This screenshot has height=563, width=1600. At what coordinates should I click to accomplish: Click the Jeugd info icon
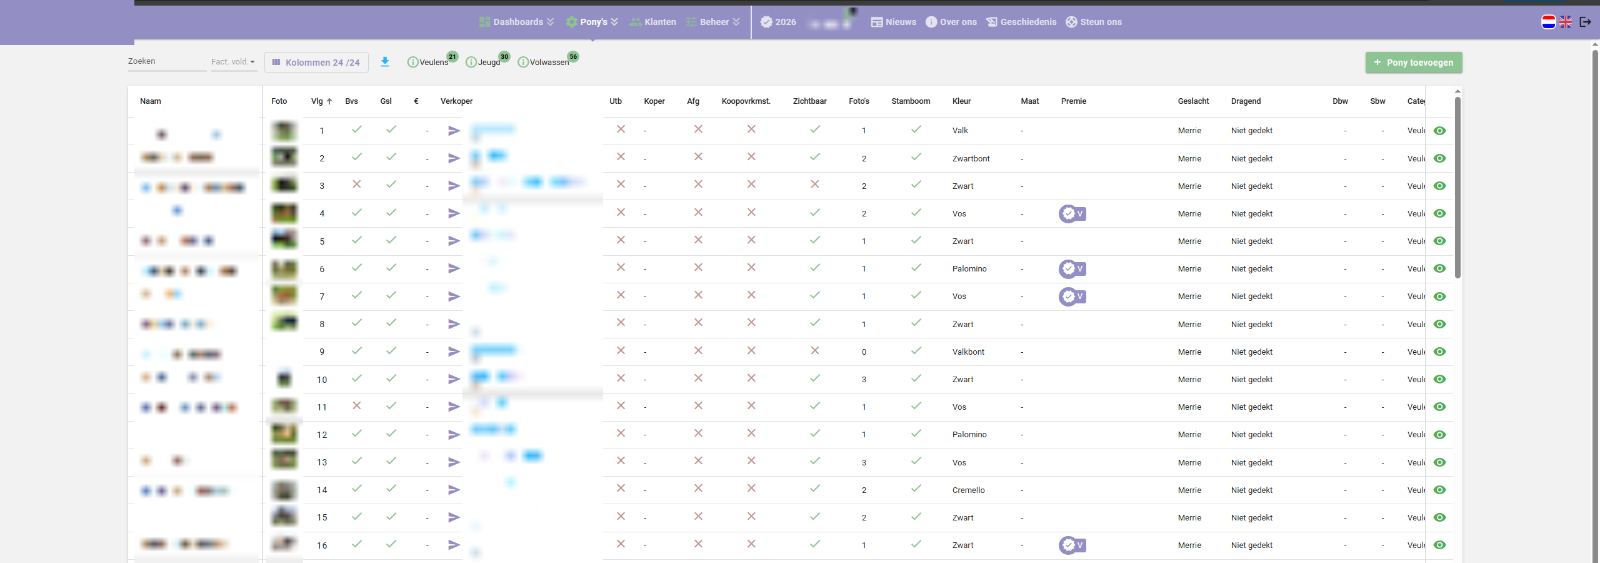(x=471, y=62)
